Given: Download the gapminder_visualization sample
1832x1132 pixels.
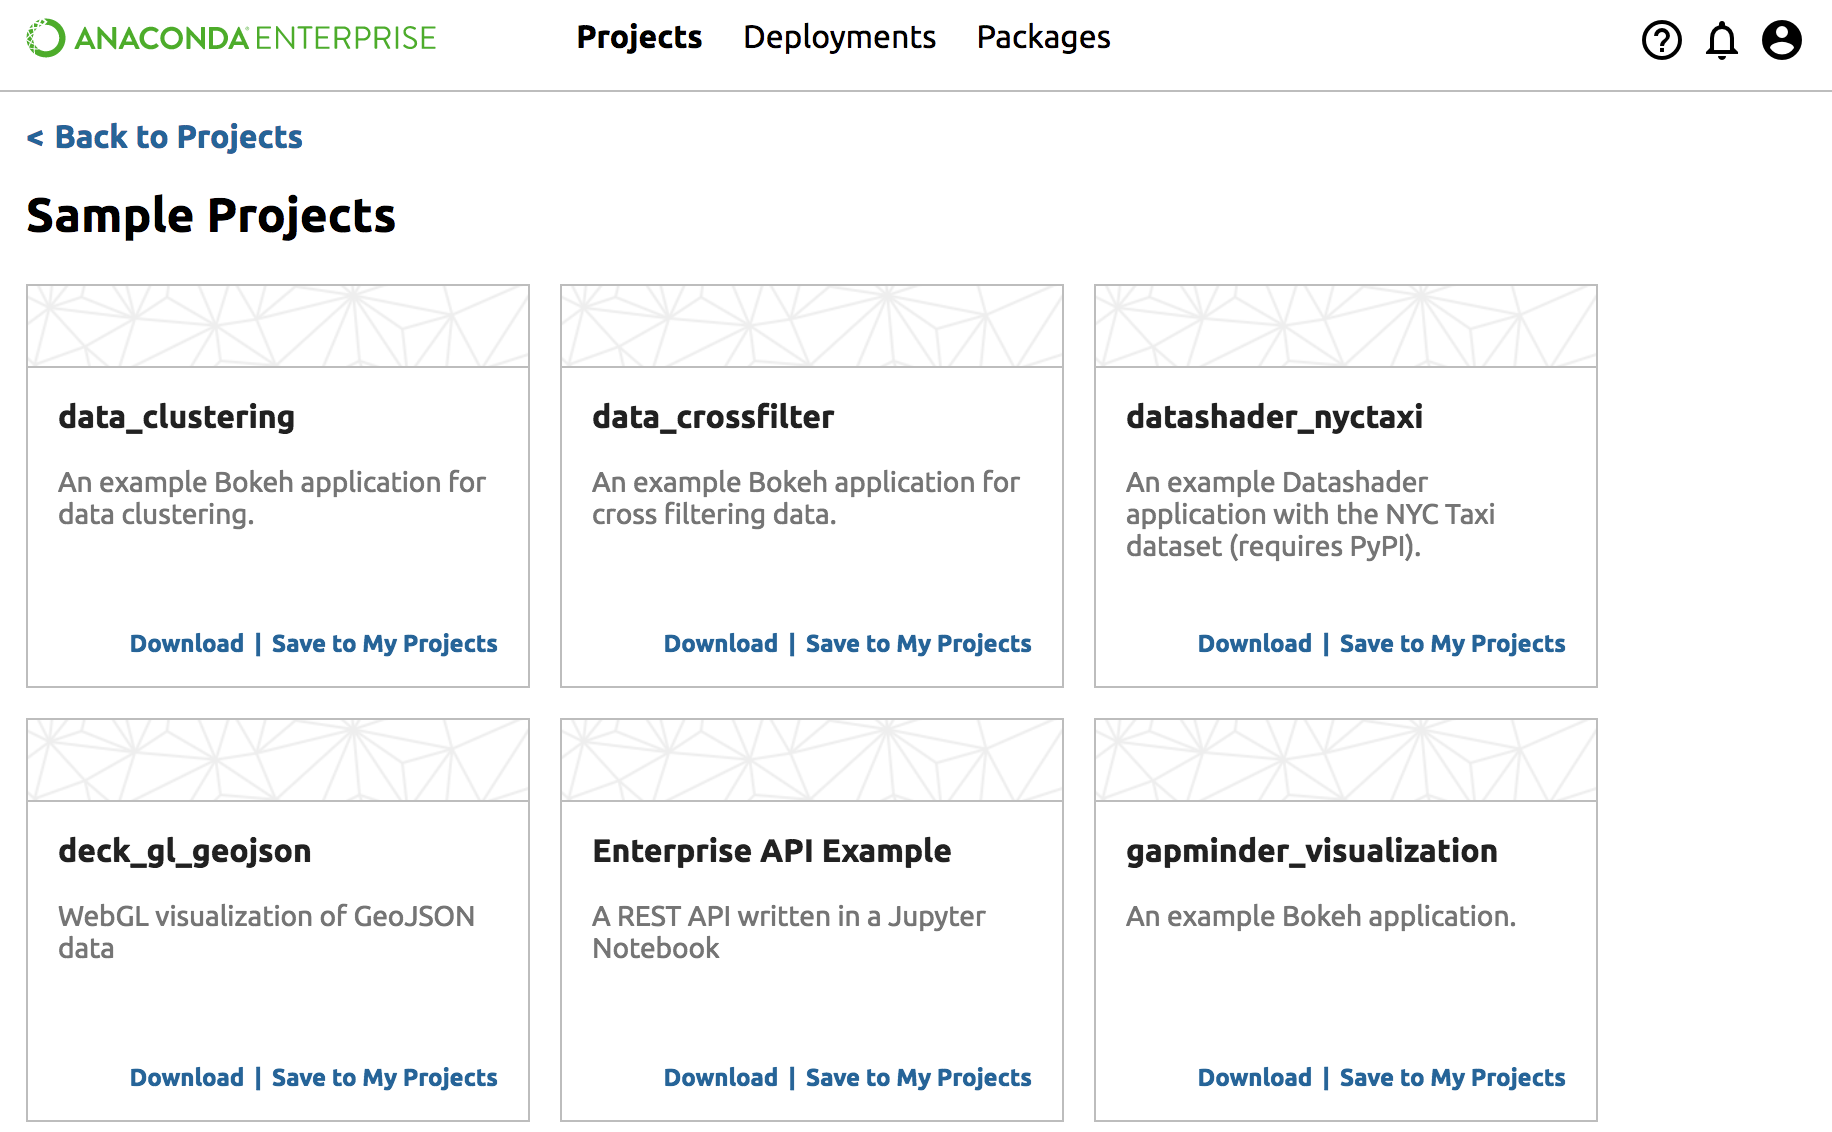Looking at the screenshot, I should click(x=1255, y=1077).
